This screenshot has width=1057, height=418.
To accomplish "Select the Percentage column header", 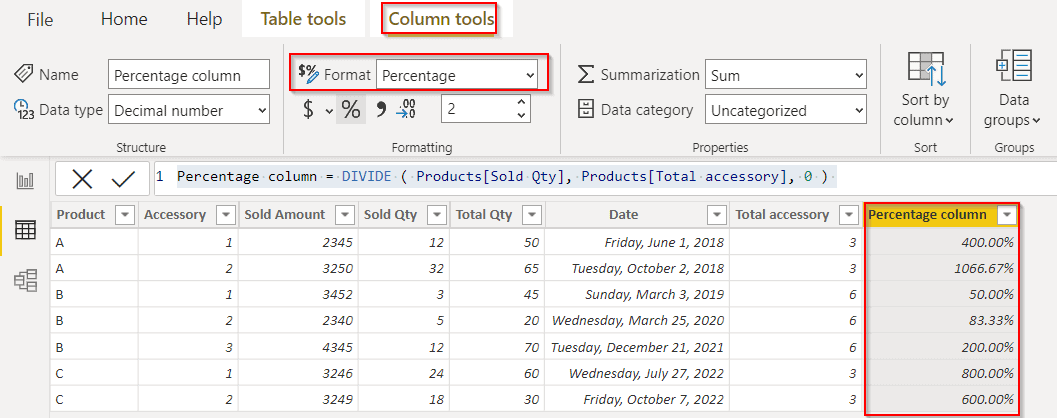I will tap(928, 215).
